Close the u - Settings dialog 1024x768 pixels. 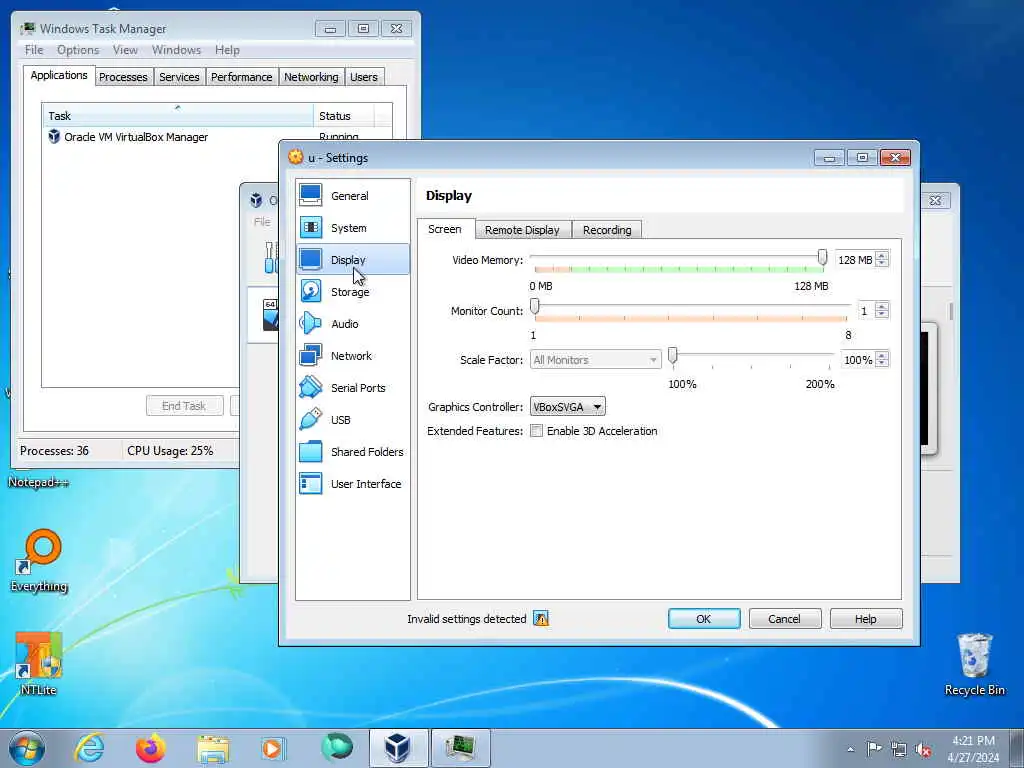coord(895,157)
